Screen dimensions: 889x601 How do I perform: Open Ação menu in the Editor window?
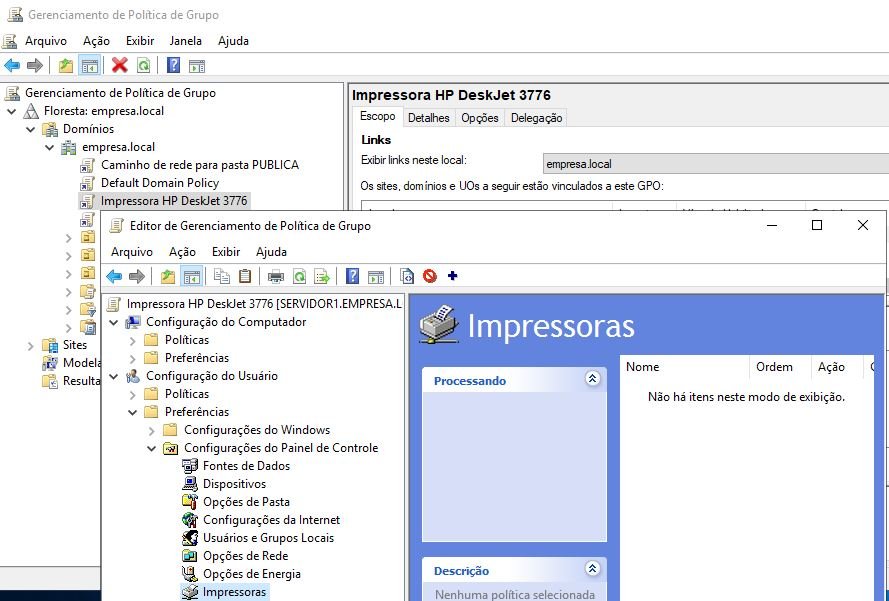tap(182, 252)
